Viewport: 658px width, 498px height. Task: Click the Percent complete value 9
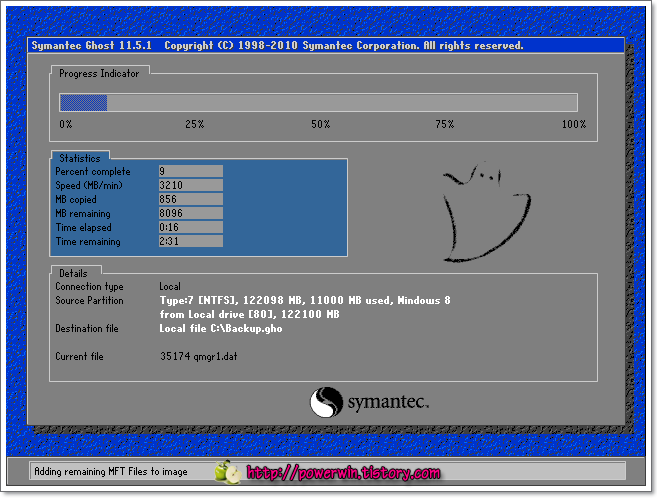coord(191,171)
